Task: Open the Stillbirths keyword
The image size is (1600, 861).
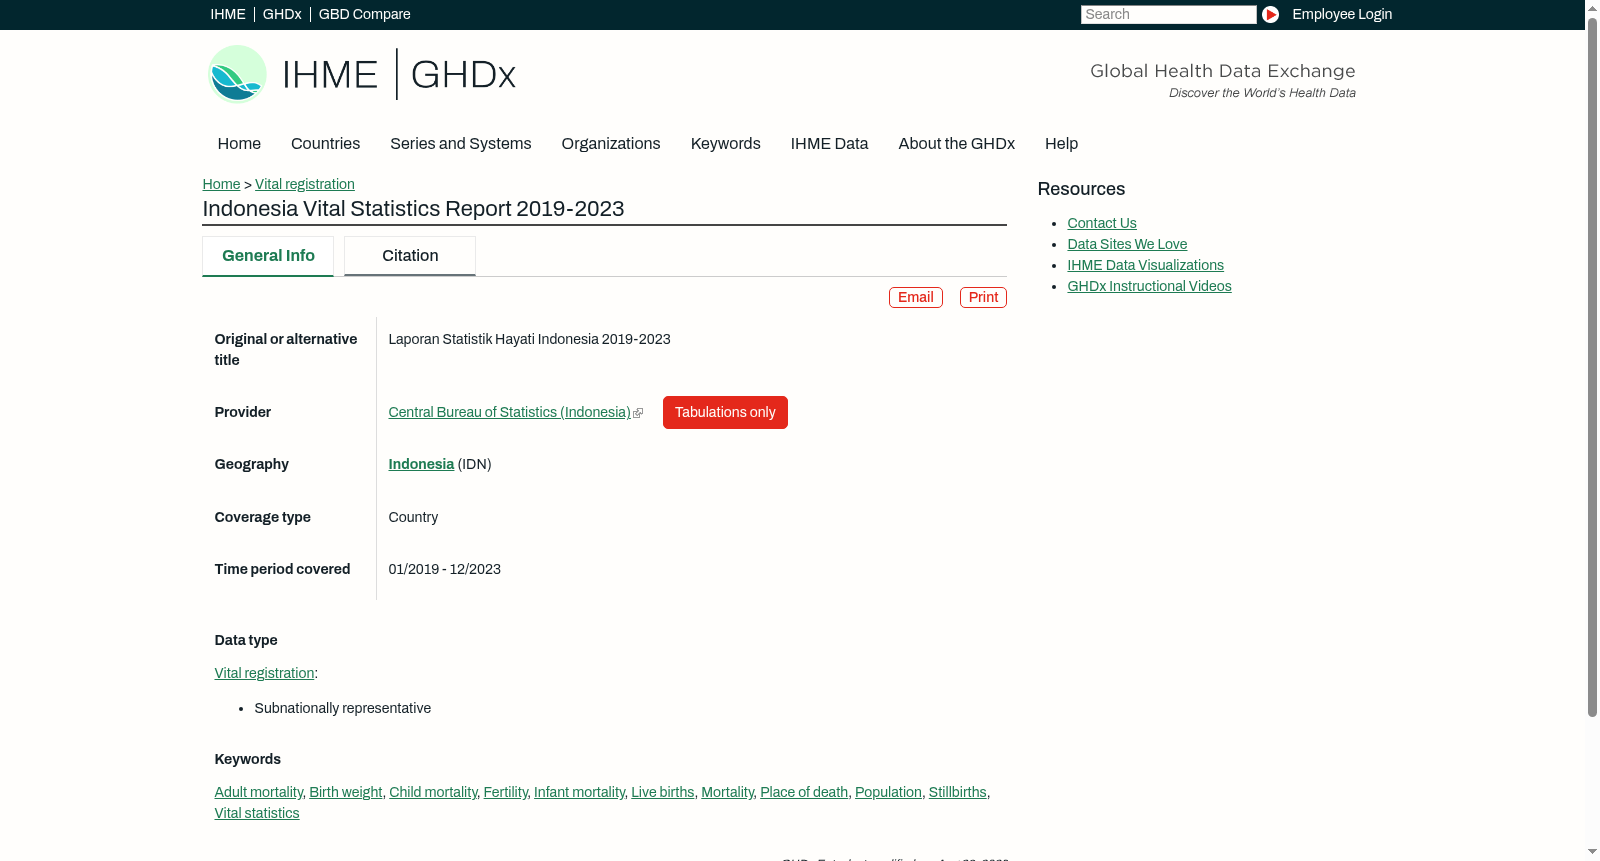Action: (957, 792)
